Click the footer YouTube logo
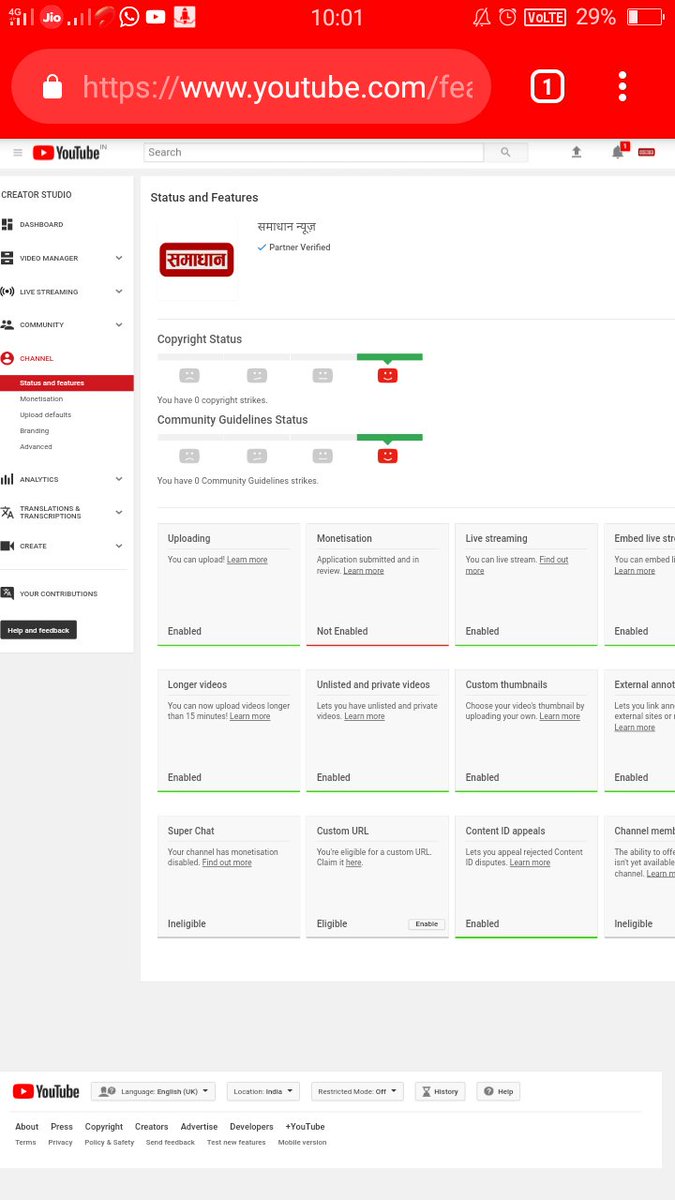This screenshot has height=1200, width=675. click(x=45, y=1091)
